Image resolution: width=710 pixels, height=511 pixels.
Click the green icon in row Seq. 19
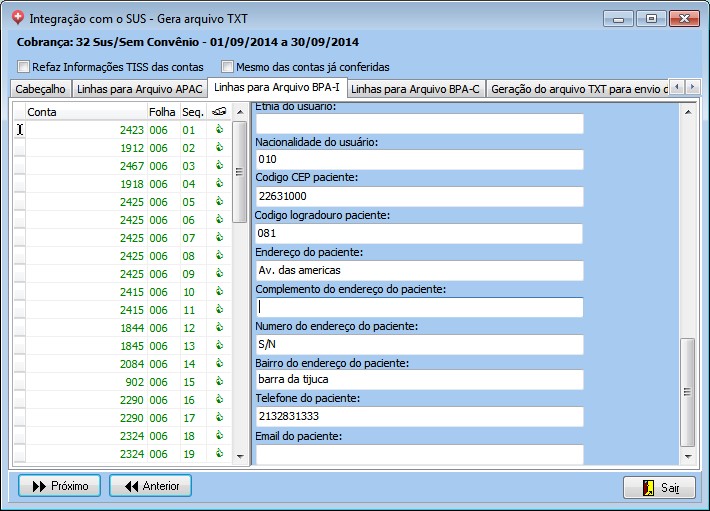point(219,454)
